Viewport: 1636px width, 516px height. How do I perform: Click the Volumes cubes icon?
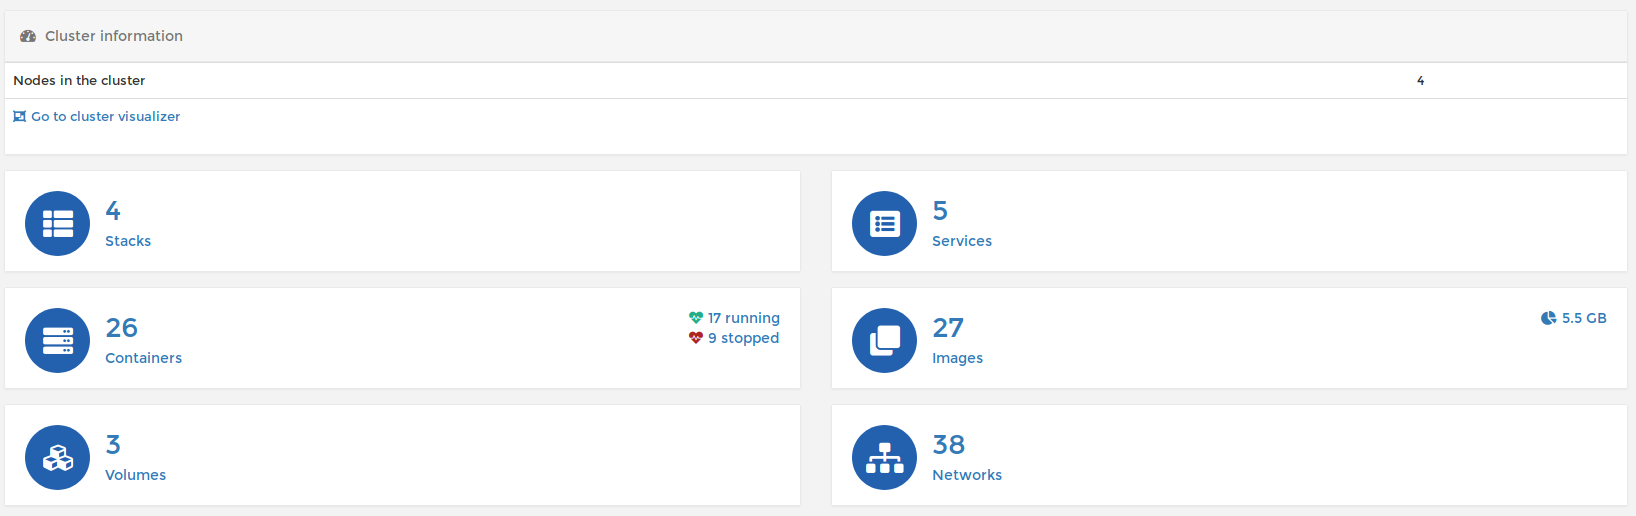pyautogui.click(x=57, y=458)
